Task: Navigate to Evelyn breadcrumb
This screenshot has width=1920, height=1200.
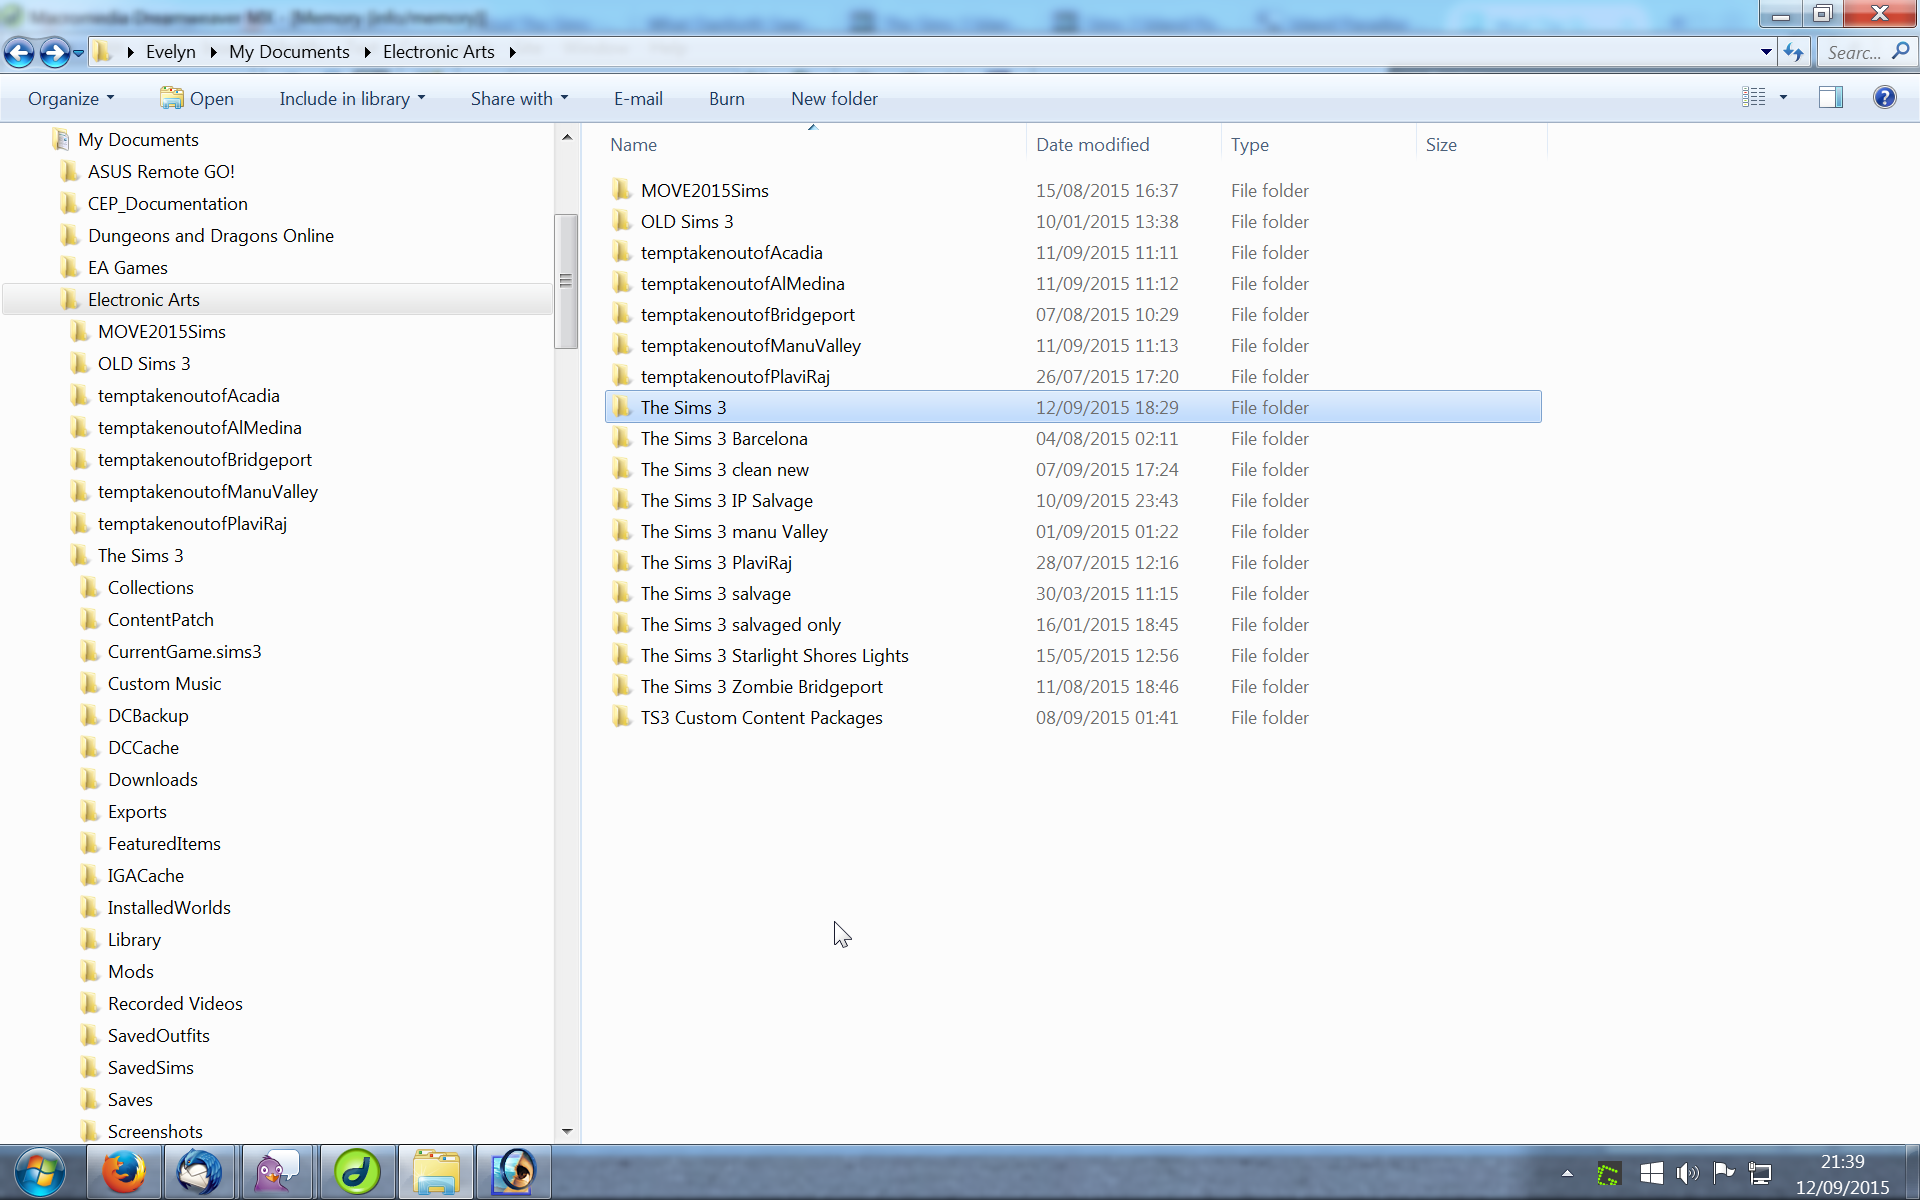Action: click(170, 52)
